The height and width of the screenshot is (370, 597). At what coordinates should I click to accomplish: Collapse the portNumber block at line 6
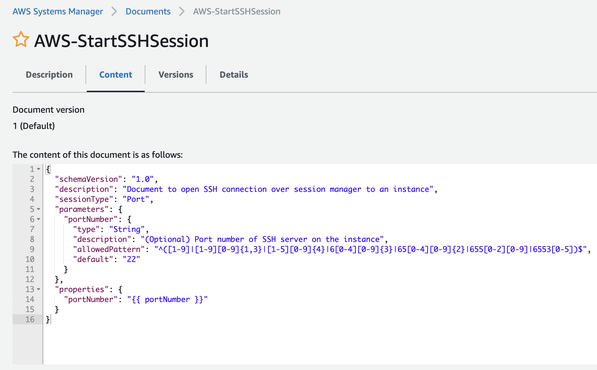(38, 219)
